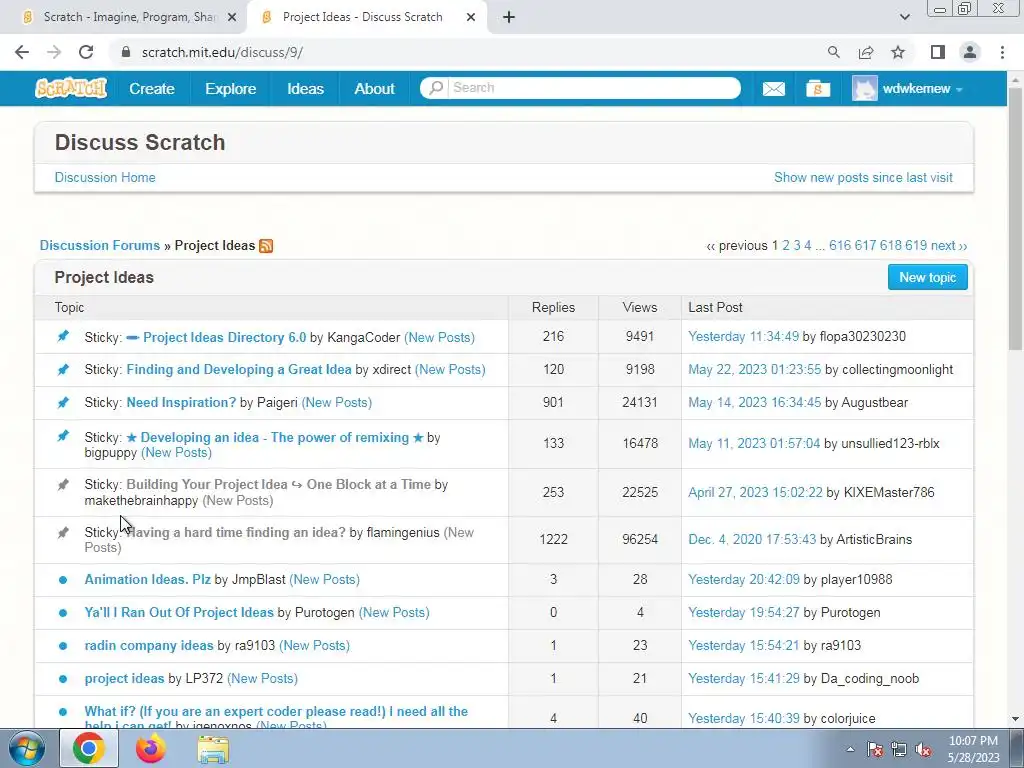1024x768 pixels.
Task: Open a new browser tab with the plus icon
Action: (509, 18)
